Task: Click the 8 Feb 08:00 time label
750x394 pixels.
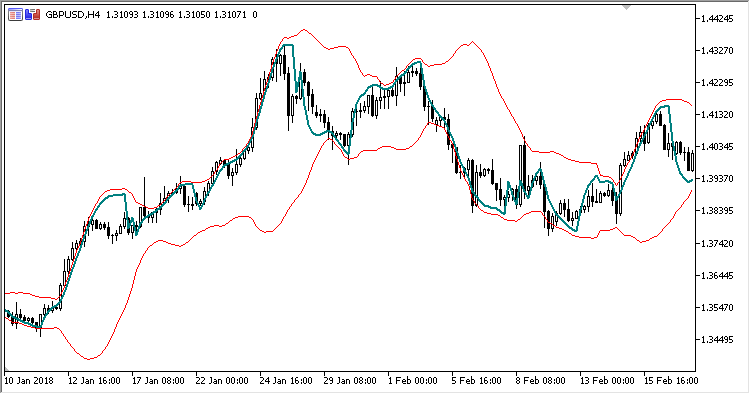Action: (x=541, y=381)
